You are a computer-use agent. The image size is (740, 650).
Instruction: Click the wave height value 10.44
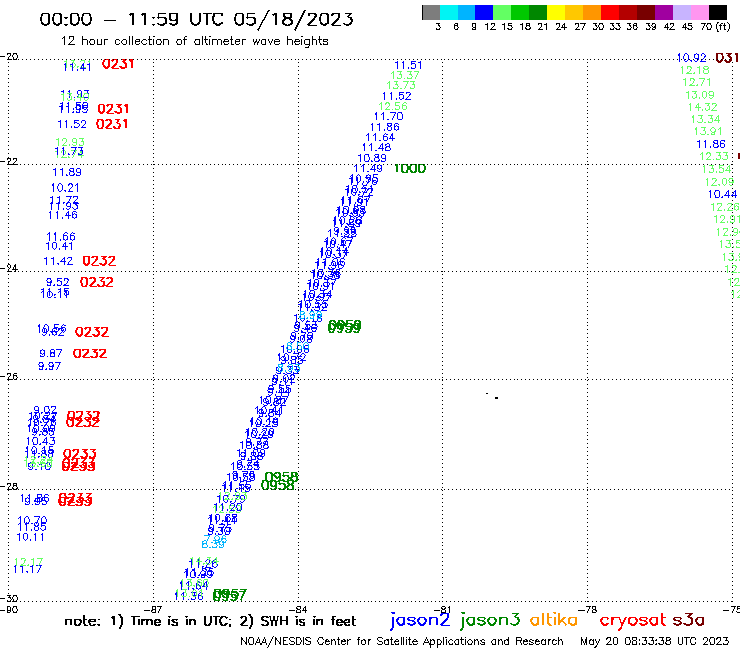(722, 194)
